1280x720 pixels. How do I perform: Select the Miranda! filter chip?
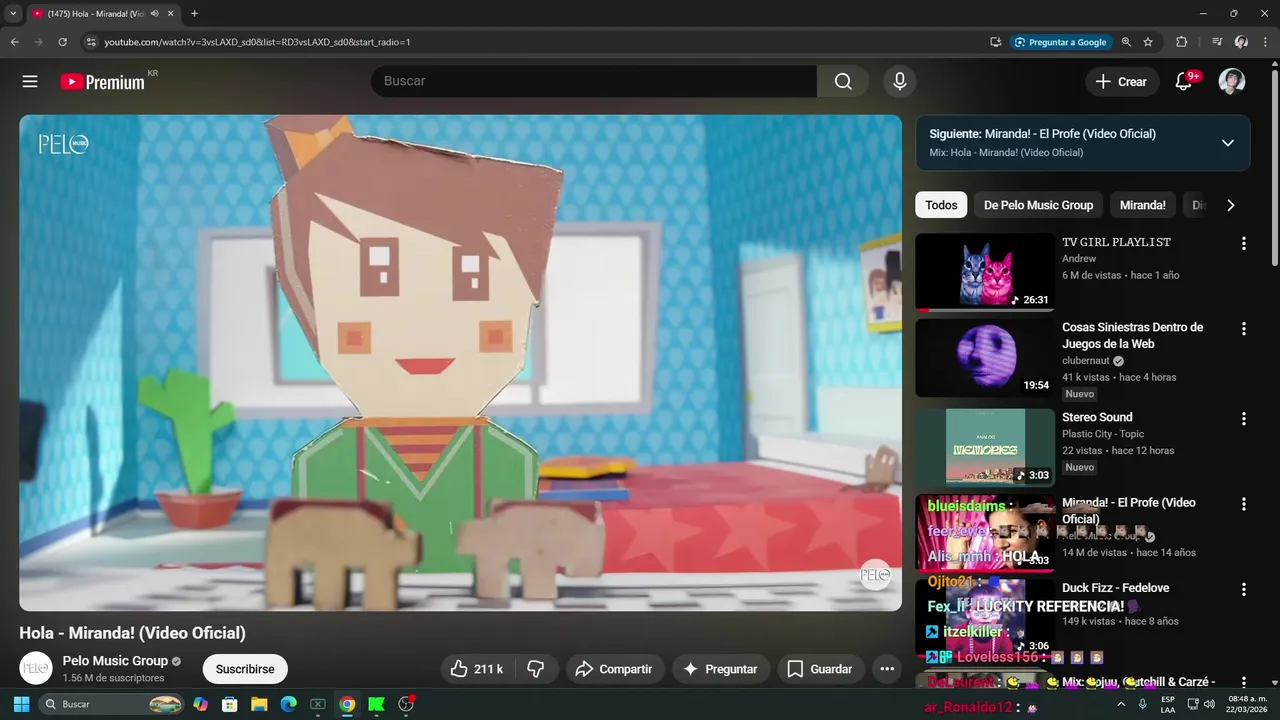(x=1142, y=205)
